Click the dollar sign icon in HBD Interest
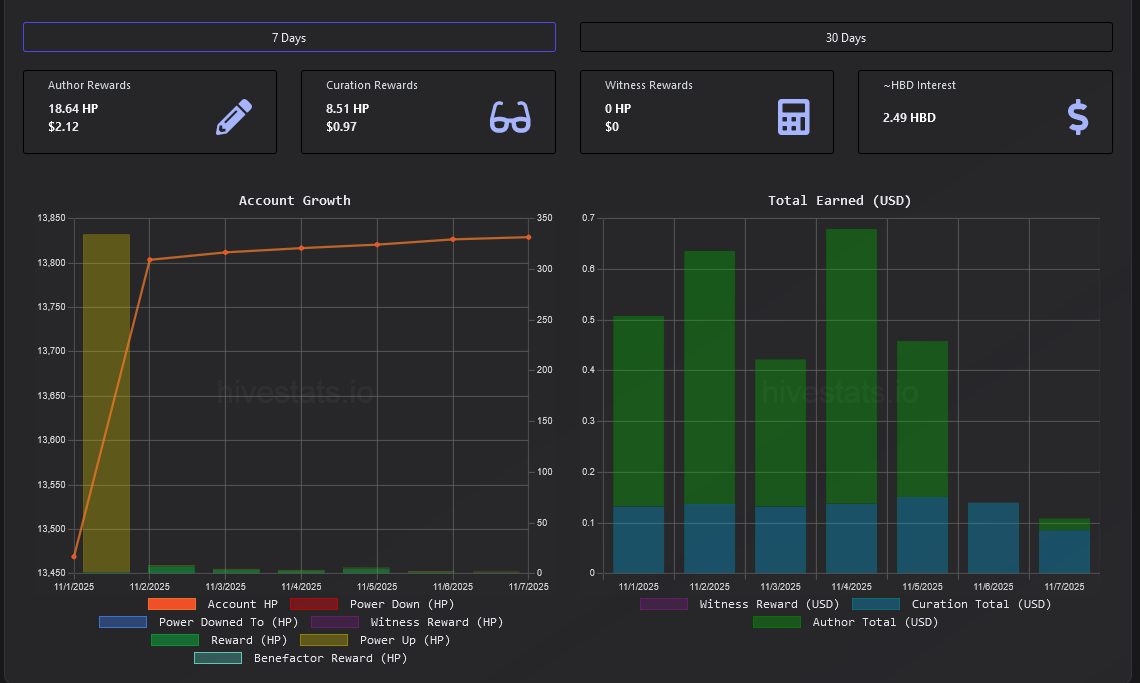 pyautogui.click(x=1077, y=117)
